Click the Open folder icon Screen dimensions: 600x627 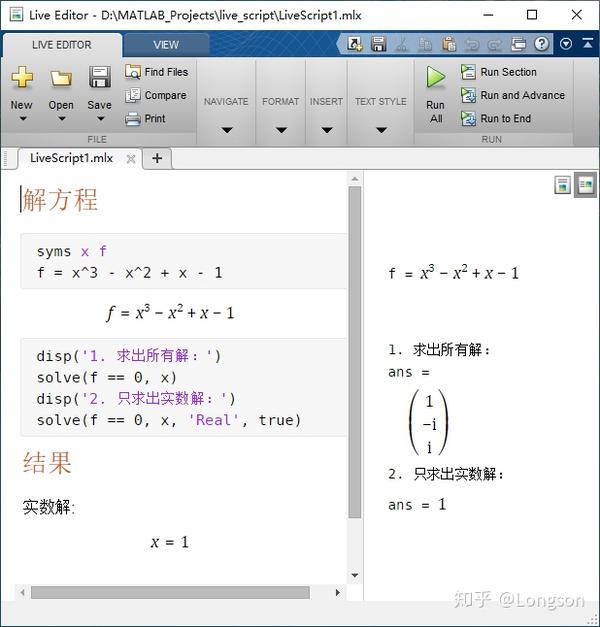(61, 78)
